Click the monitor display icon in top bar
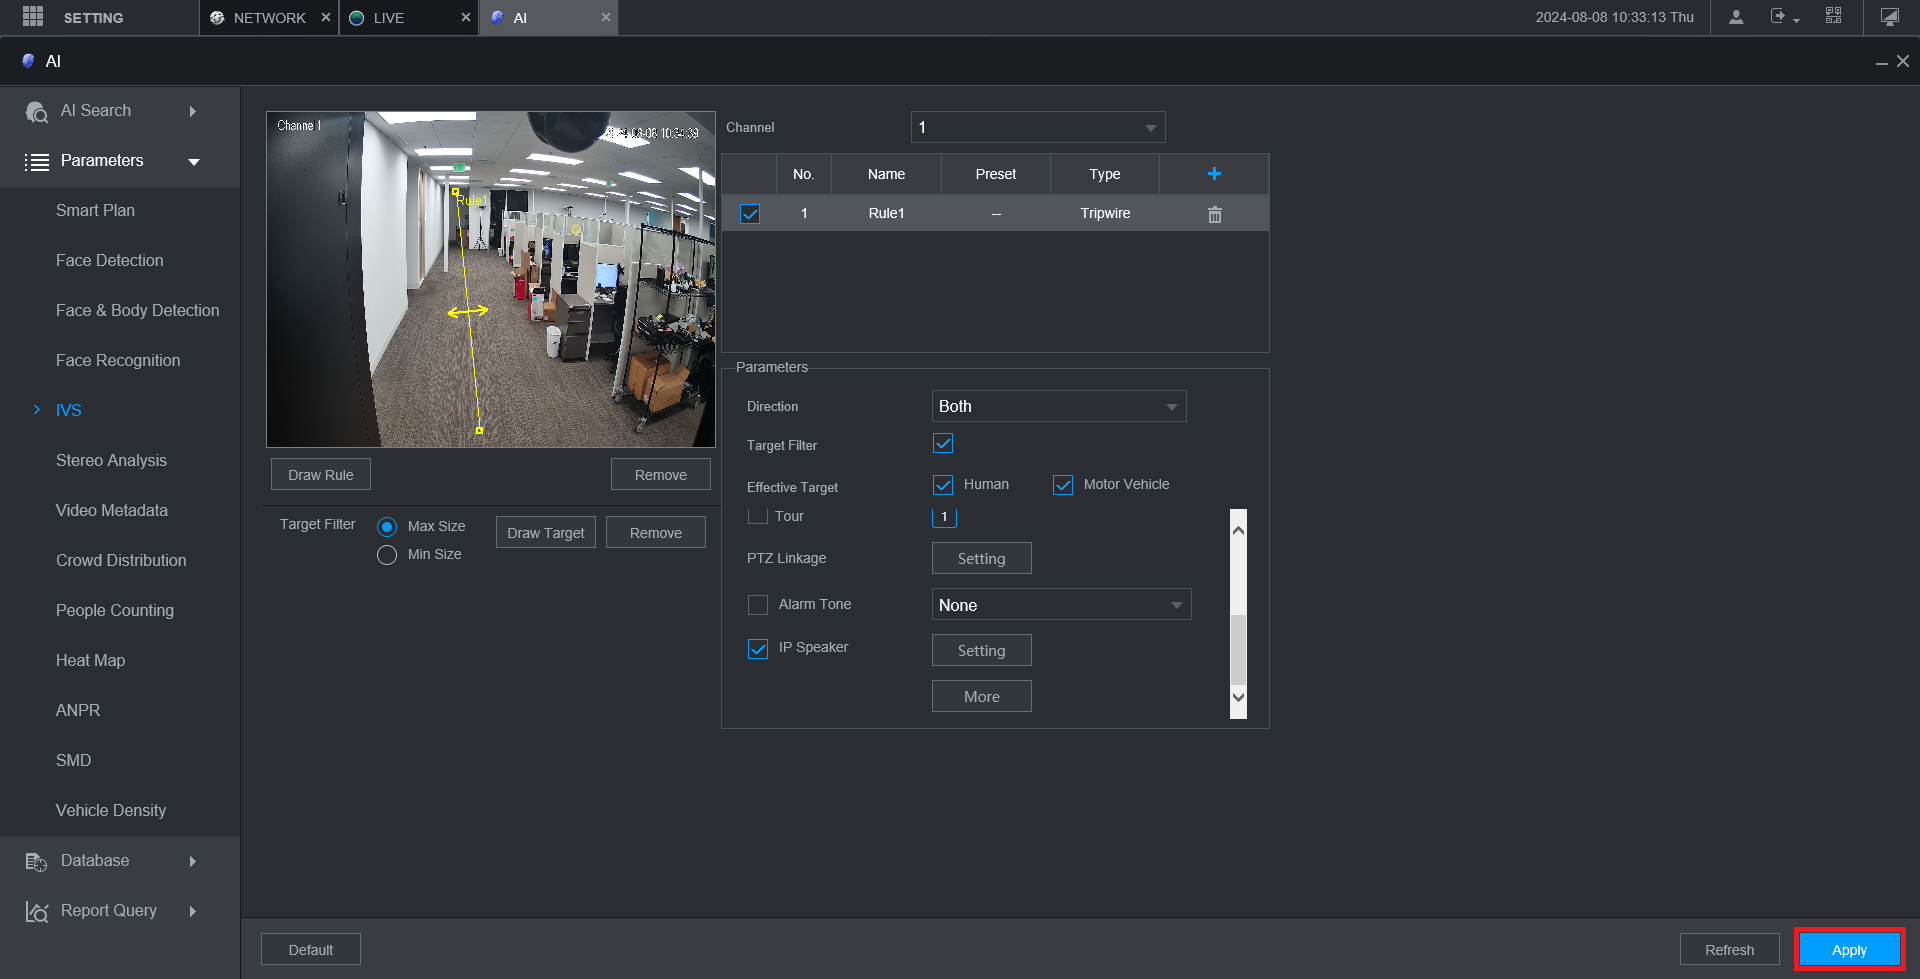This screenshot has width=1920, height=979. click(x=1889, y=17)
